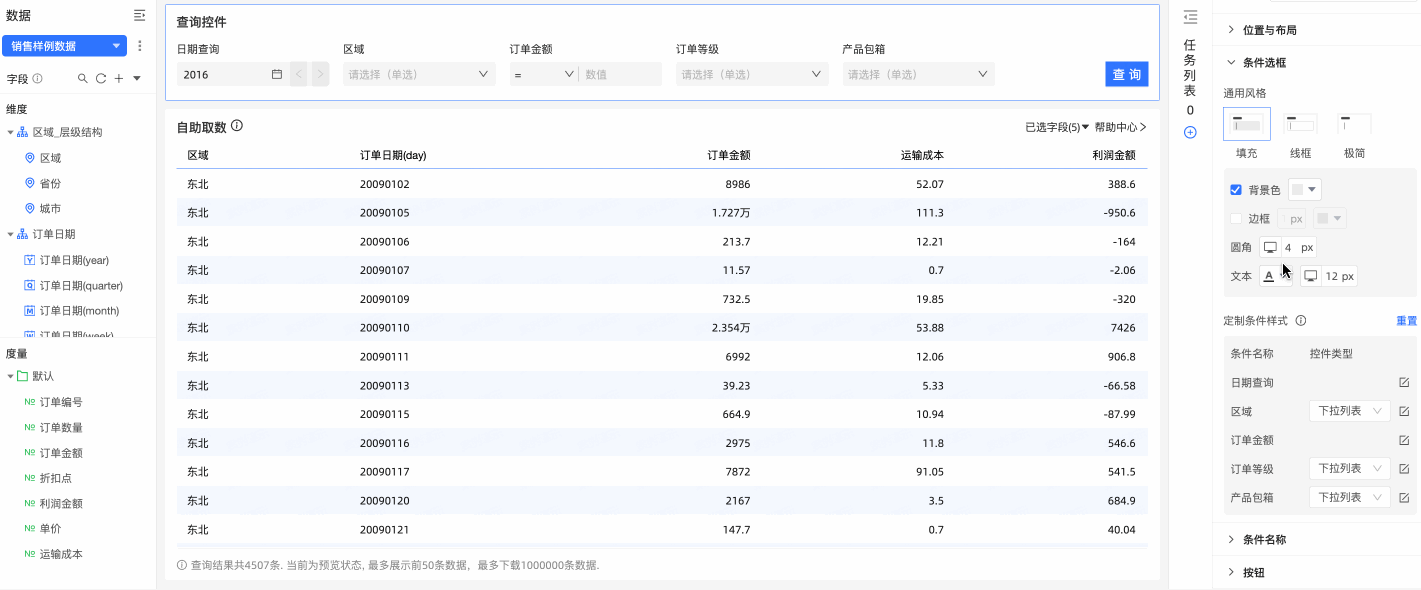This screenshot has width=1421, height=590.
Task: Collapse the 默认 measure folder
Action: [x=10, y=376]
